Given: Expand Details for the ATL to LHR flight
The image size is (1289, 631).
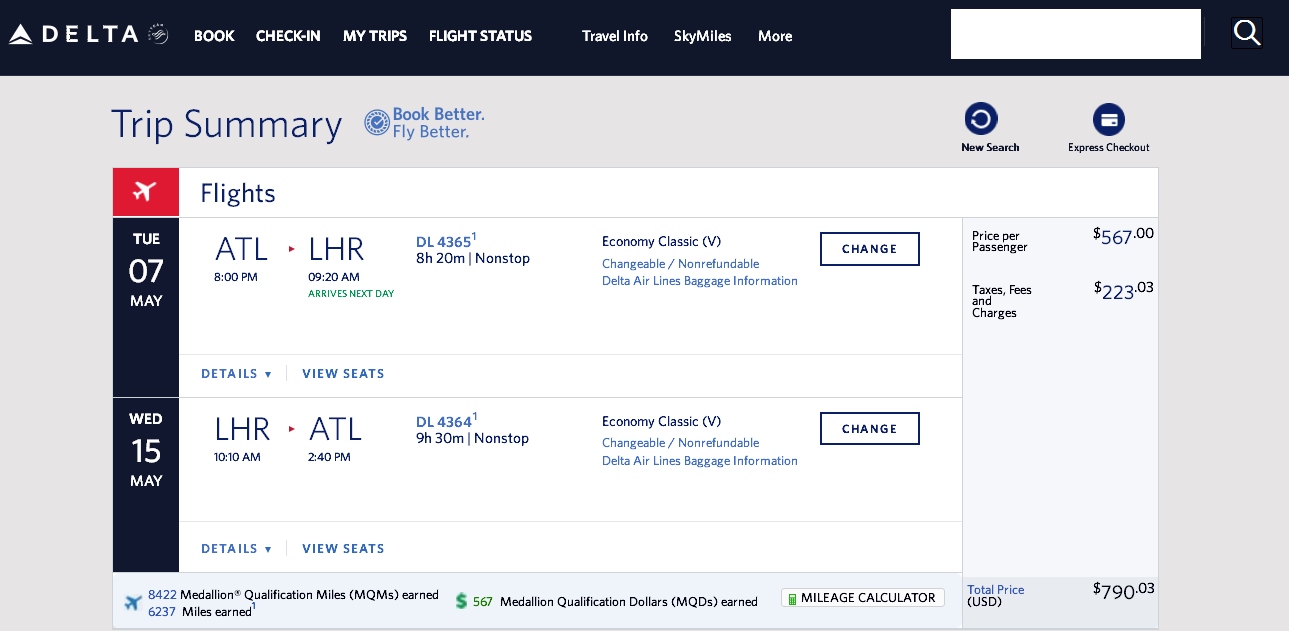Looking at the screenshot, I should pos(237,373).
